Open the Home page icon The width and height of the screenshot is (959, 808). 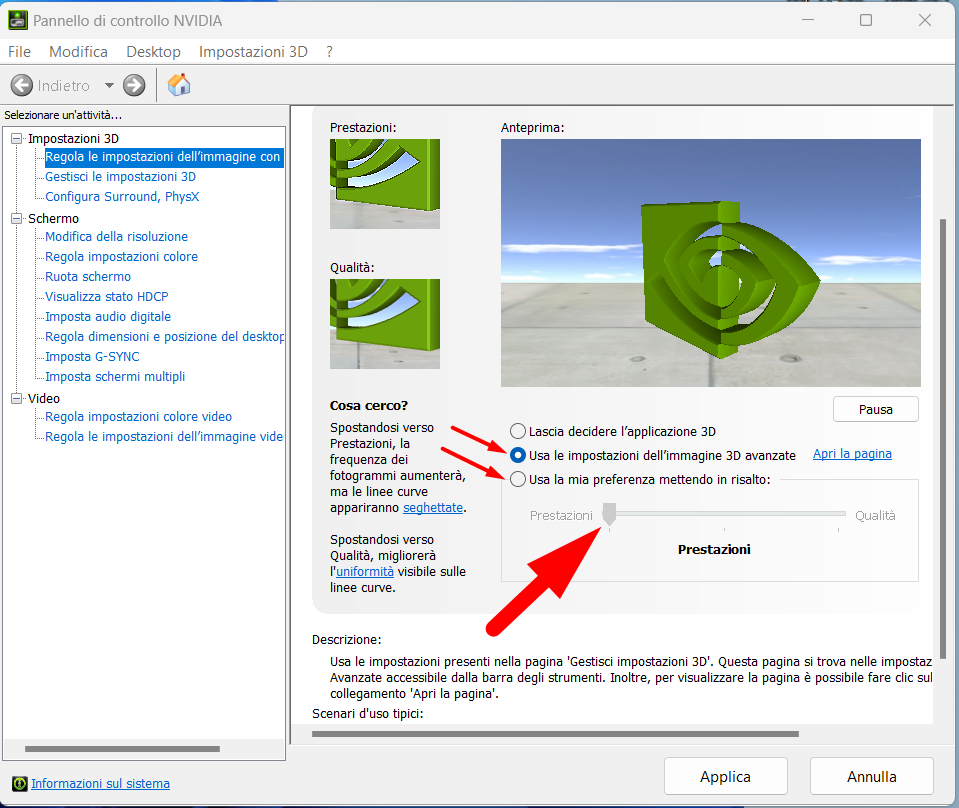179,84
